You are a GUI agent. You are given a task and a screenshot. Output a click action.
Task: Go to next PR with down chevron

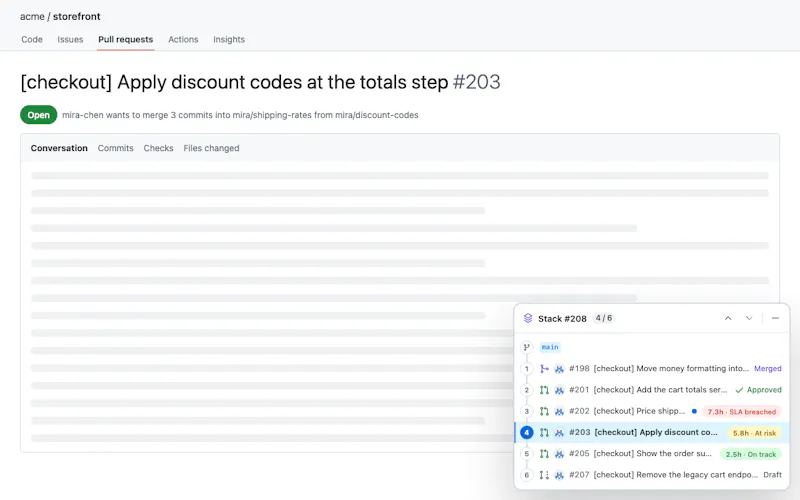[x=749, y=318]
